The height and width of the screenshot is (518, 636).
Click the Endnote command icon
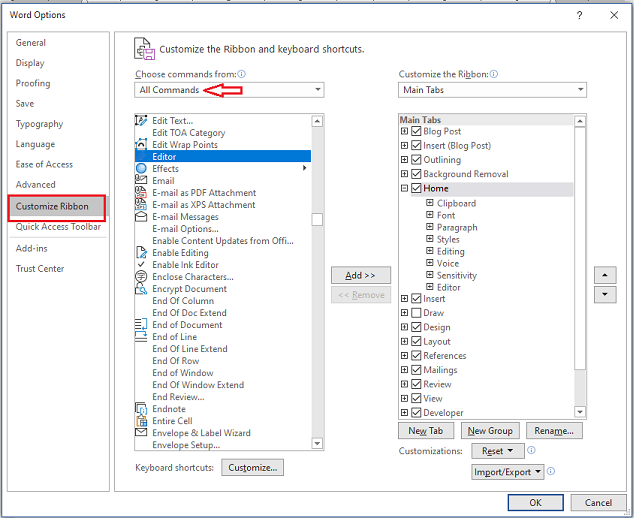(x=141, y=408)
